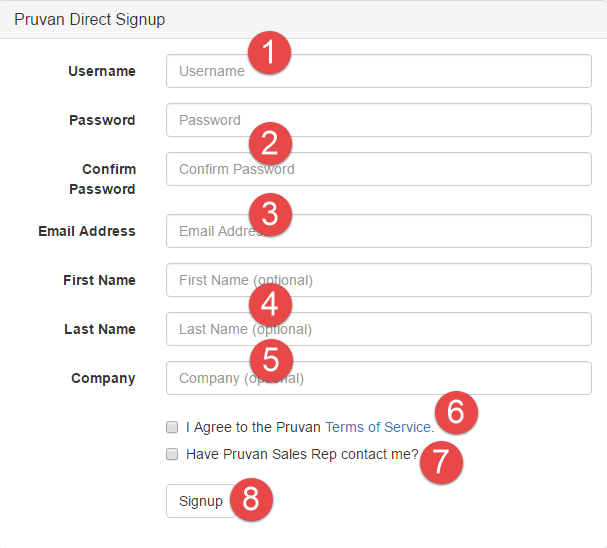Click the red number 2 marker
Viewport: 607px width, 548px height.
[x=268, y=144]
